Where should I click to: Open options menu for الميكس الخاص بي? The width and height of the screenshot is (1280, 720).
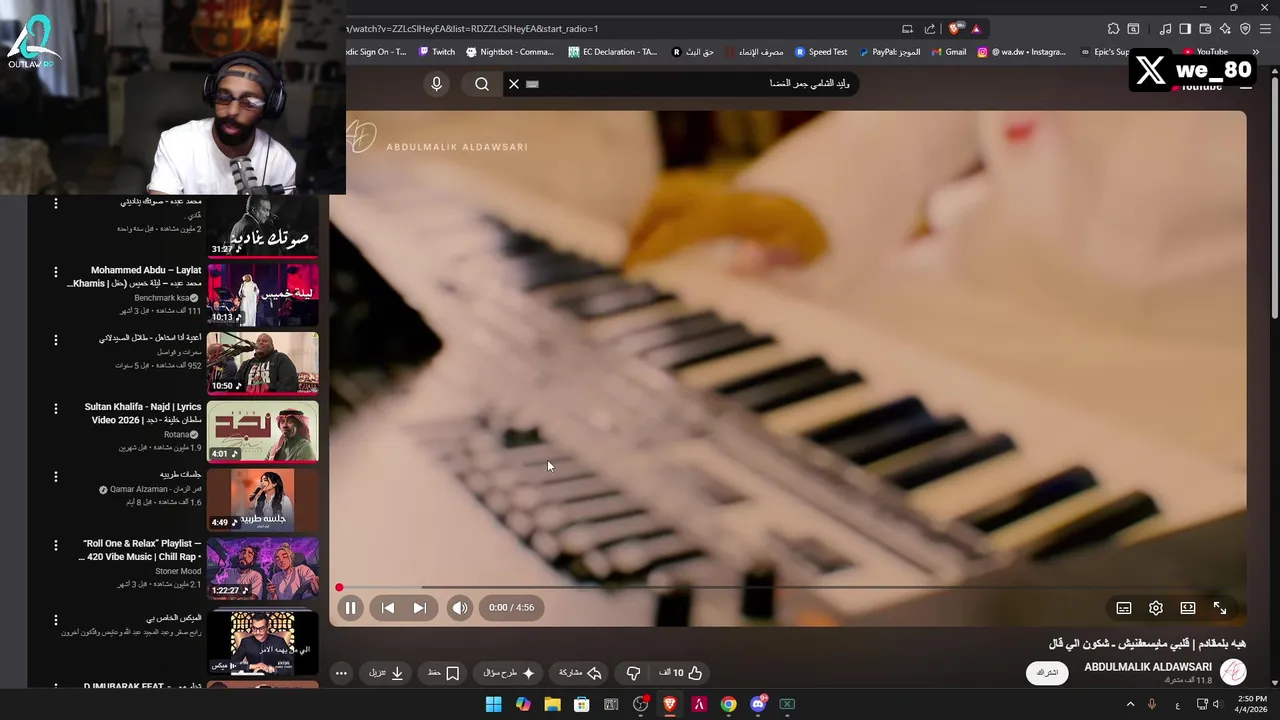(55, 619)
